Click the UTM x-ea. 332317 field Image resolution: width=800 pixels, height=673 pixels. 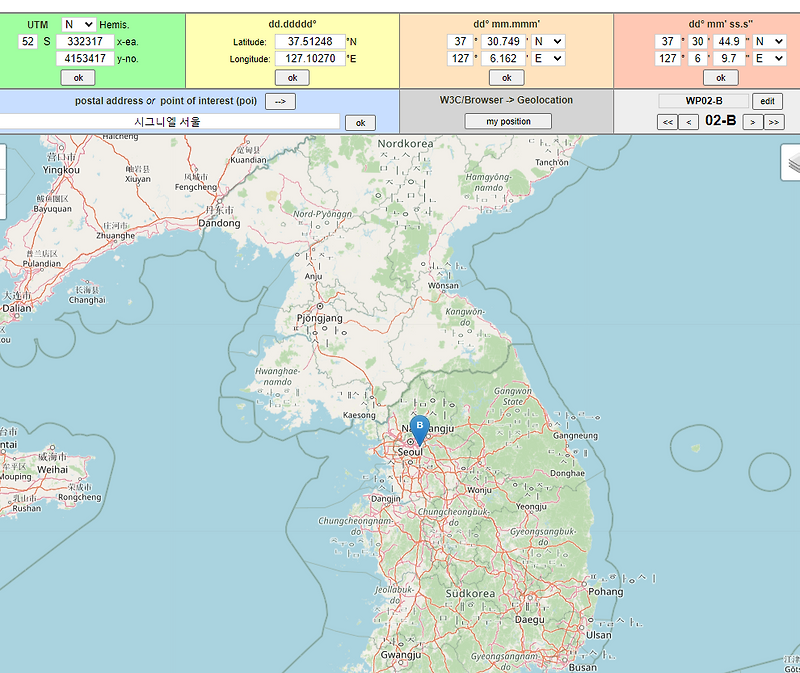[85, 41]
